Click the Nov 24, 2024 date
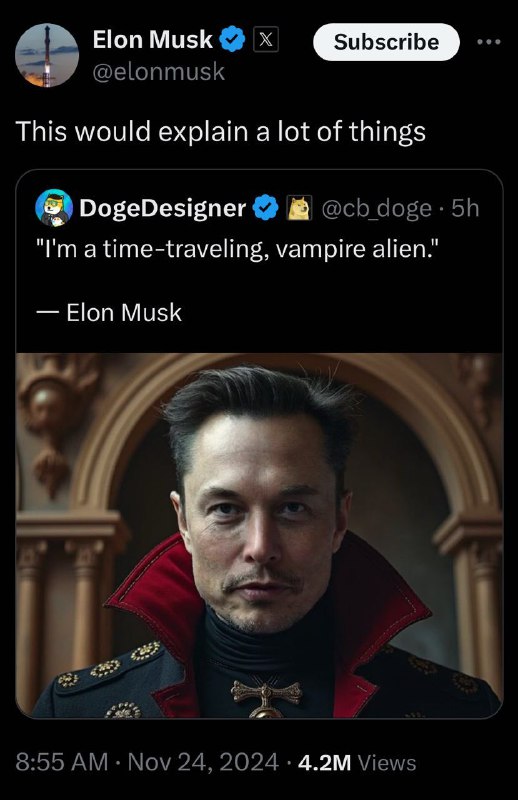 point(203,762)
